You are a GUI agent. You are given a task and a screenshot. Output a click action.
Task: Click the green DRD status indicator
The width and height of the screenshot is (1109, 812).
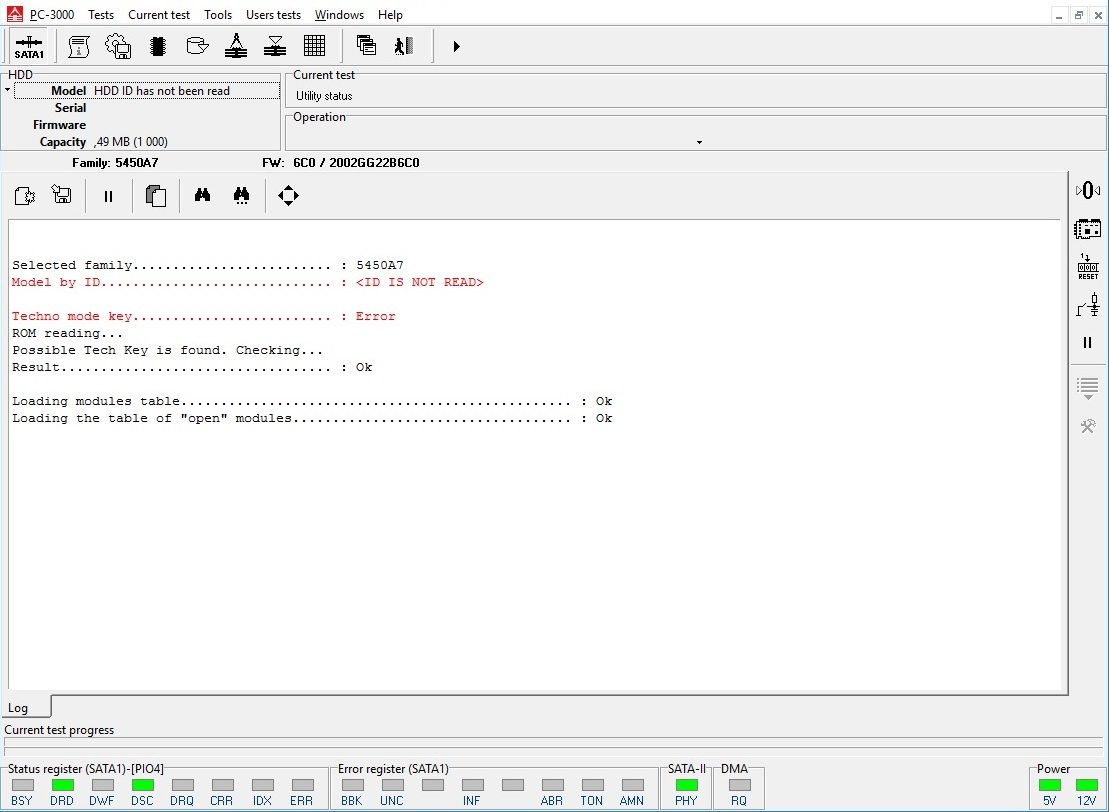tap(62, 784)
